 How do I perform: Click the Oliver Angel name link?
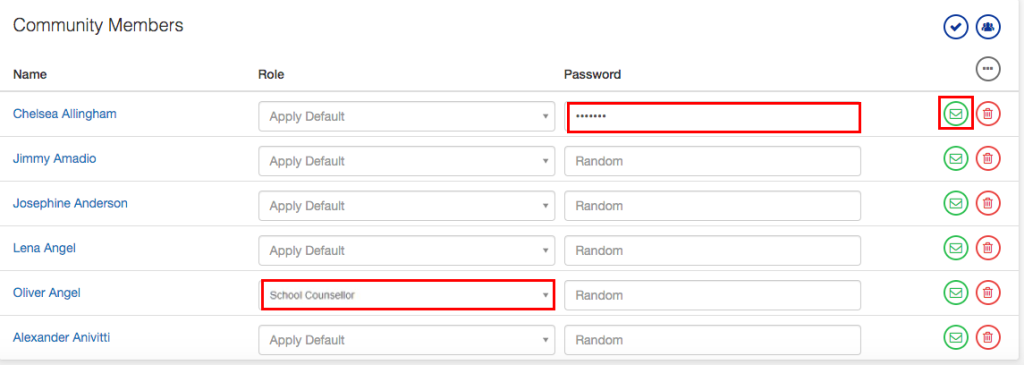click(47, 293)
